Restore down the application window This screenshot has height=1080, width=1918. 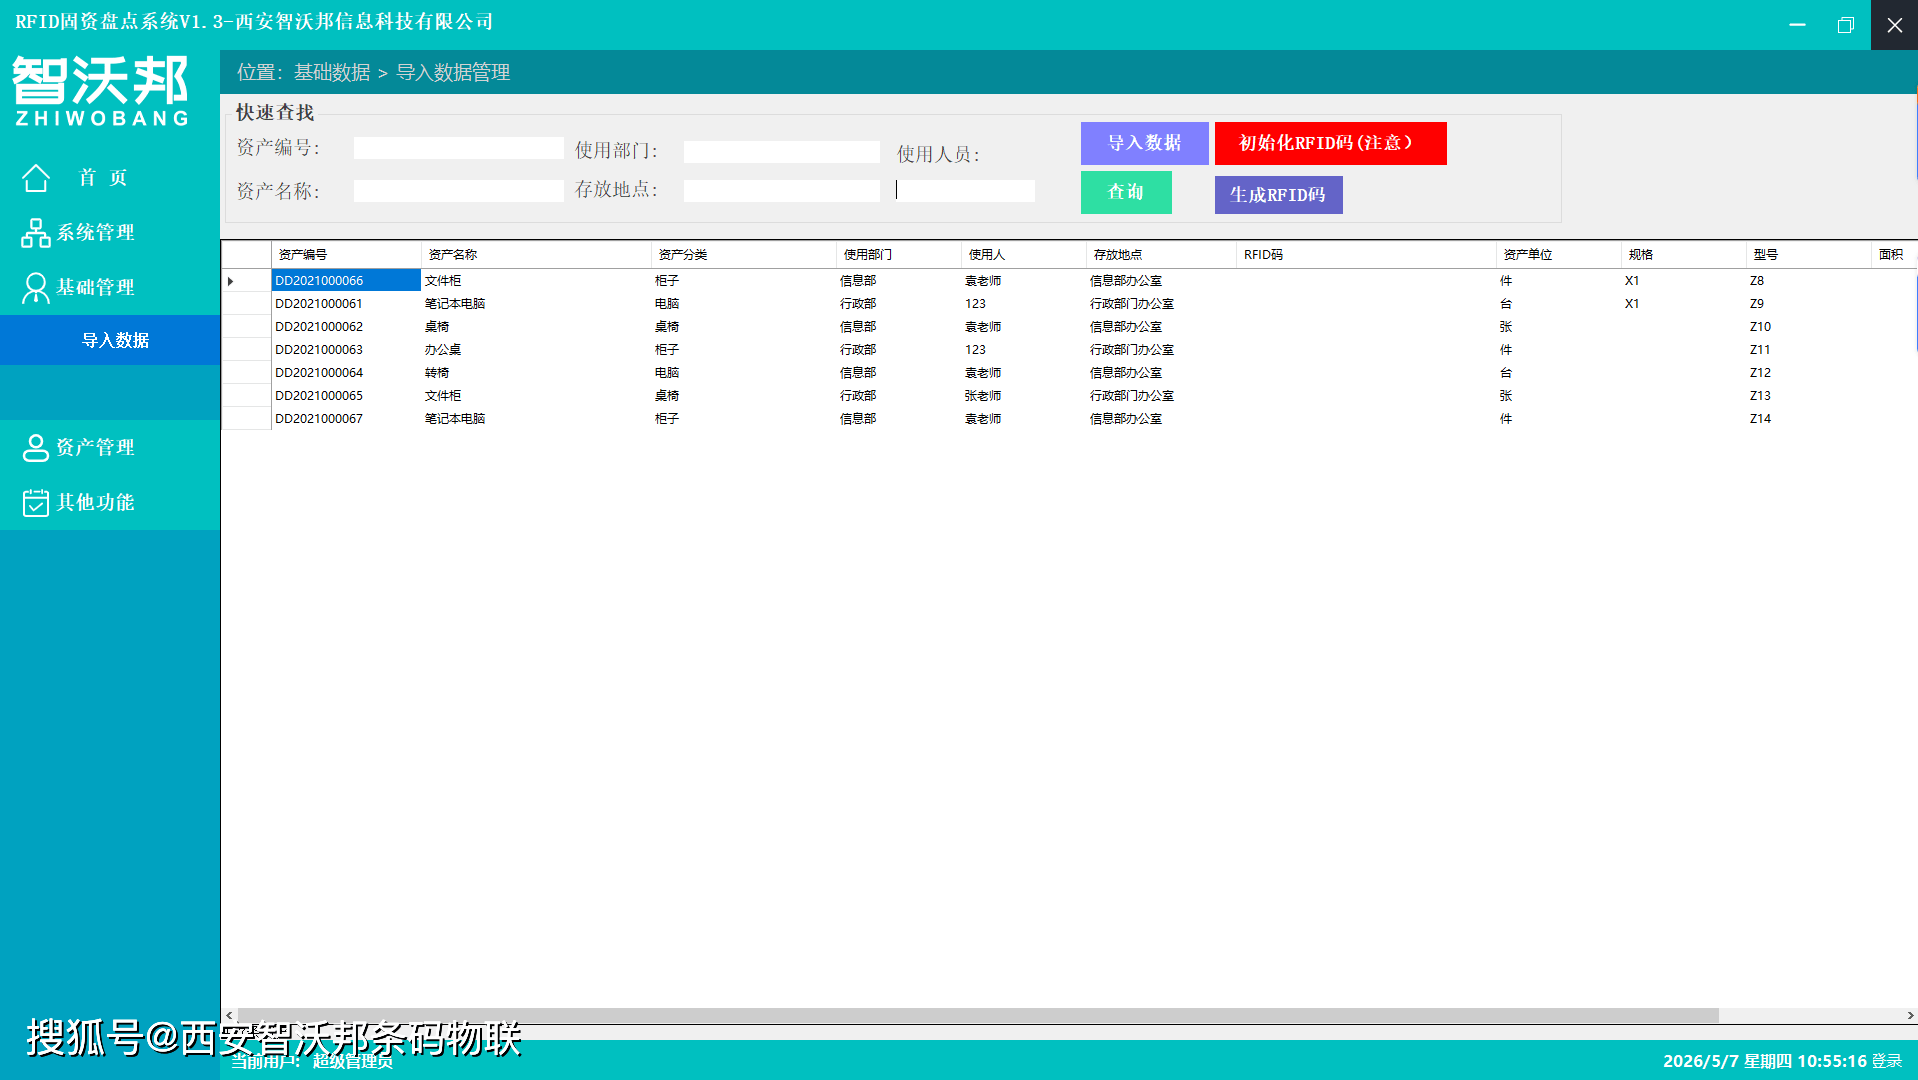tap(1845, 25)
